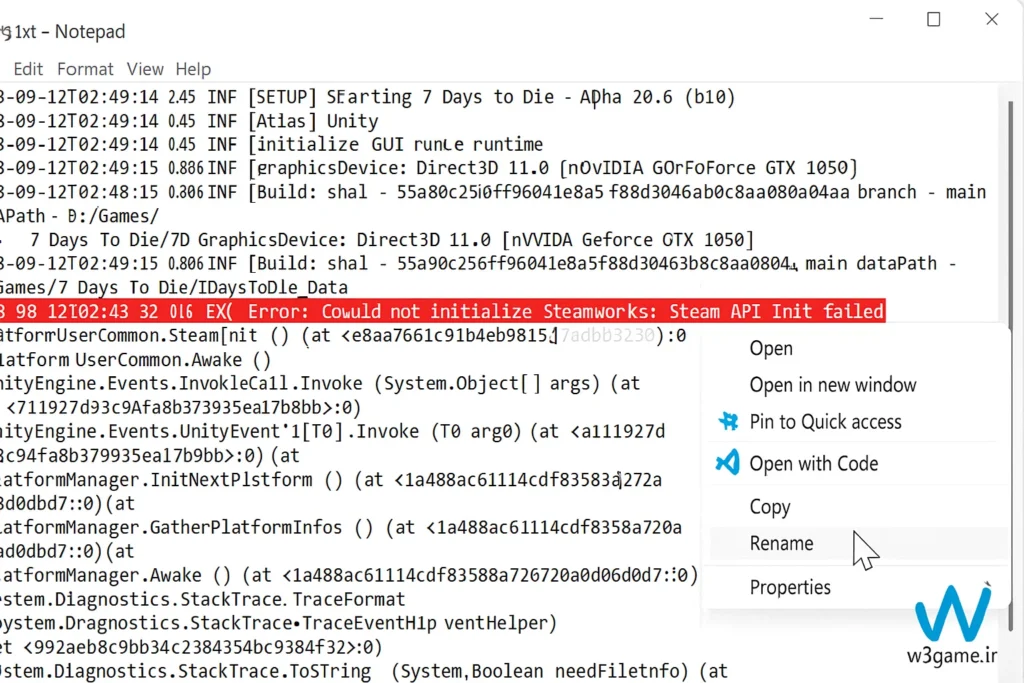
Task: Open Properties from the context menu
Action: coord(790,587)
